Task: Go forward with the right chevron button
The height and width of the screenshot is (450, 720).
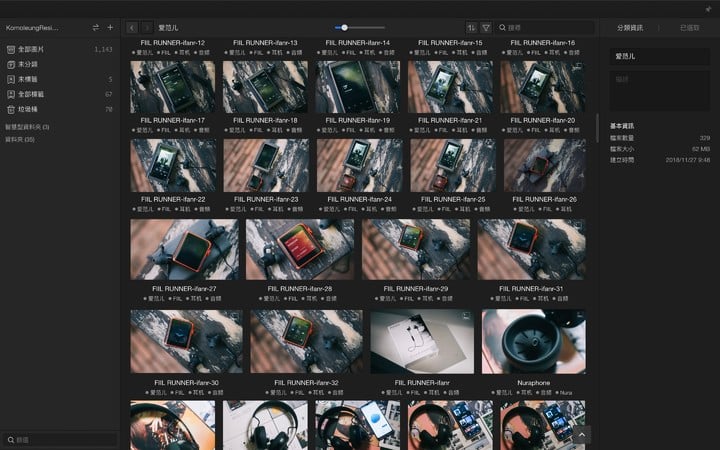Action: pos(147,28)
